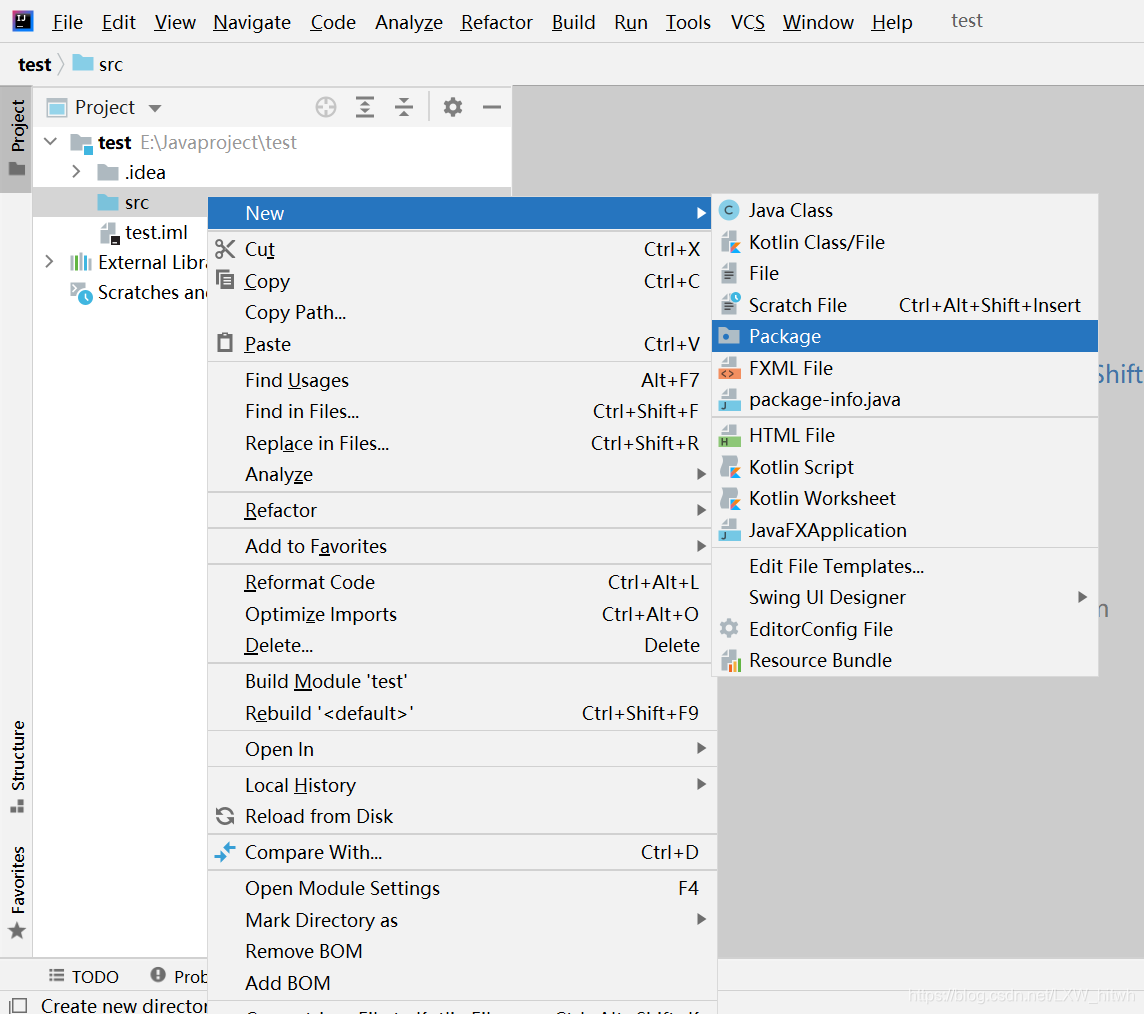
Task: Click the Locate/Select Opened File target icon
Action: [x=325, y=107]
